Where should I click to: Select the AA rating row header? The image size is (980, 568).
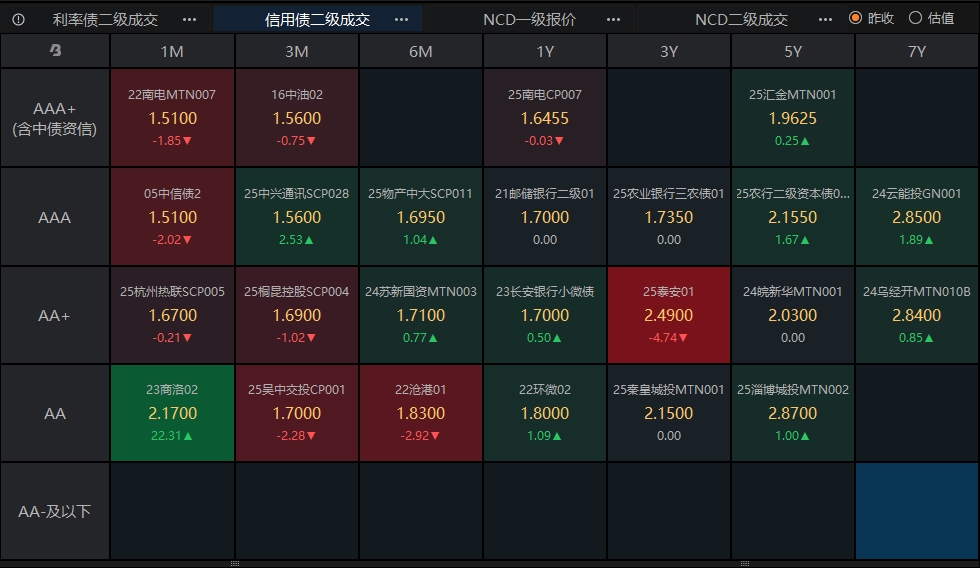point(55,413)
